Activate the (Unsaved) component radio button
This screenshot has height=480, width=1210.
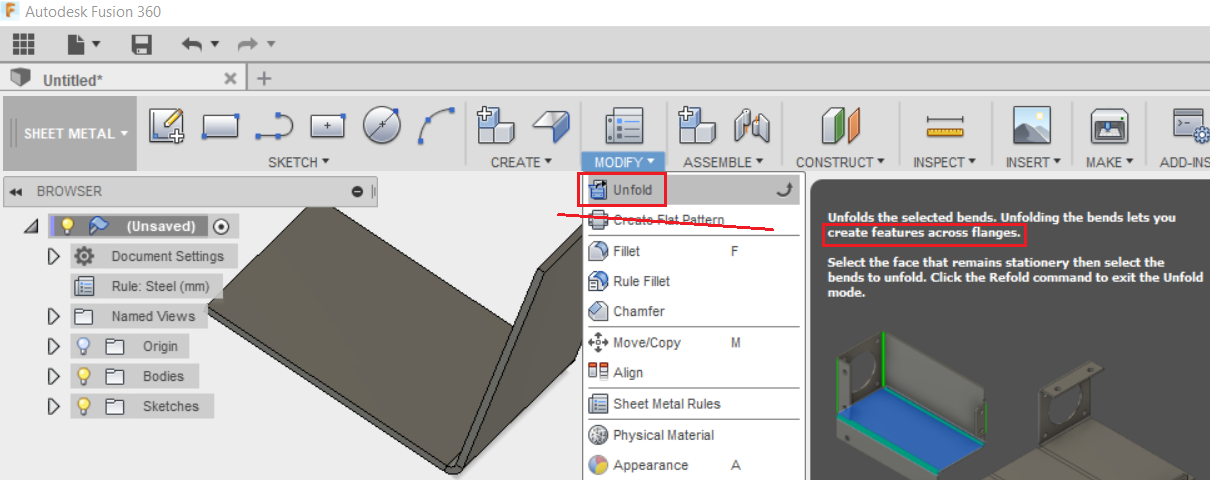click(x=221, y=226)
